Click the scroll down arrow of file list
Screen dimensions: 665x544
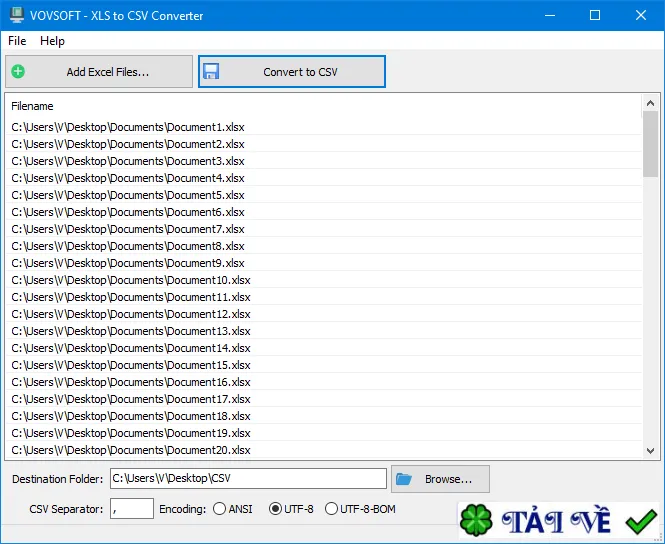coord(650,451)
